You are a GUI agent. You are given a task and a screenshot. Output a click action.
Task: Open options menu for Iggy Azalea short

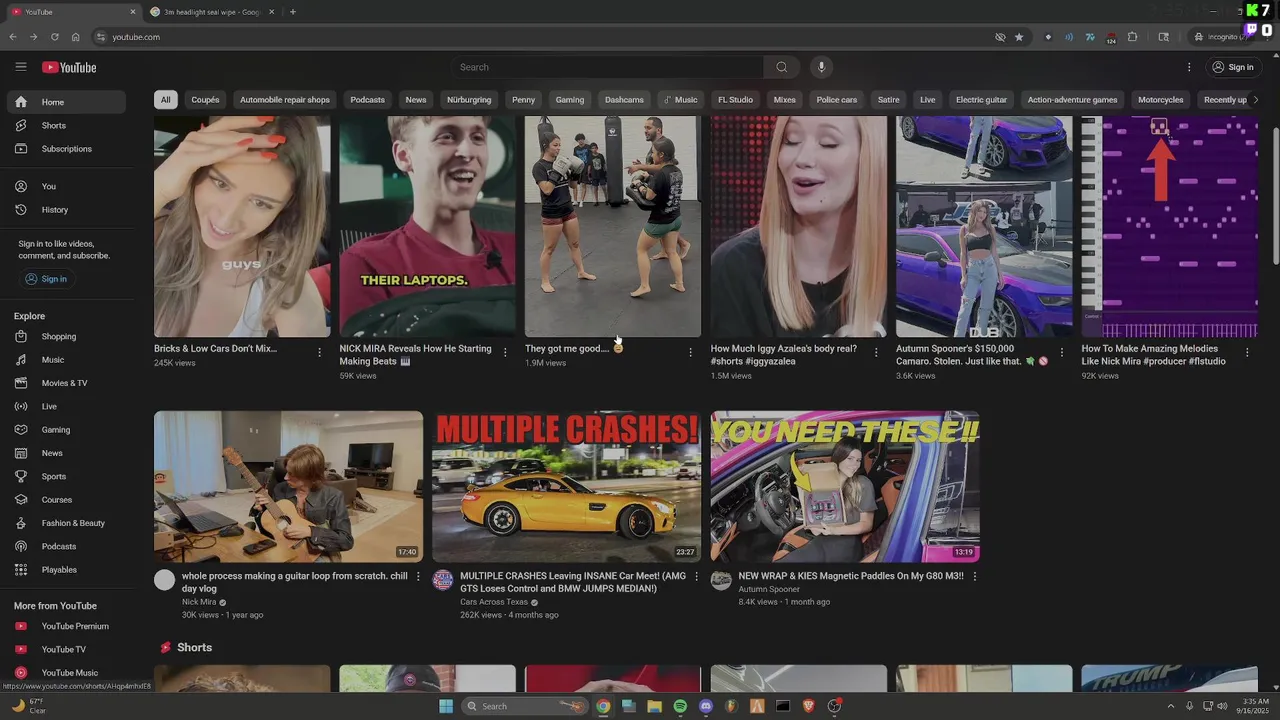coord(876,352)
